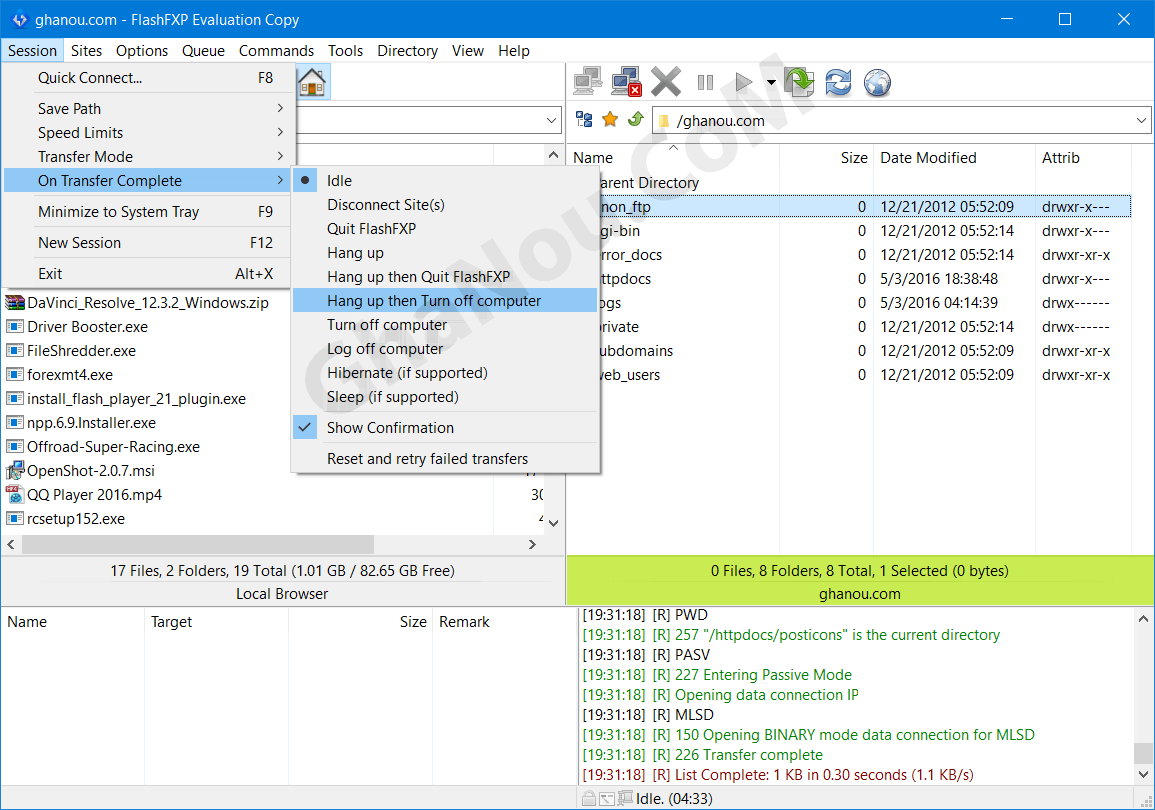The width and height of the screenshot is (1155, 810).
Task: Open the Directory menu
Action: [x=407, y=51]
